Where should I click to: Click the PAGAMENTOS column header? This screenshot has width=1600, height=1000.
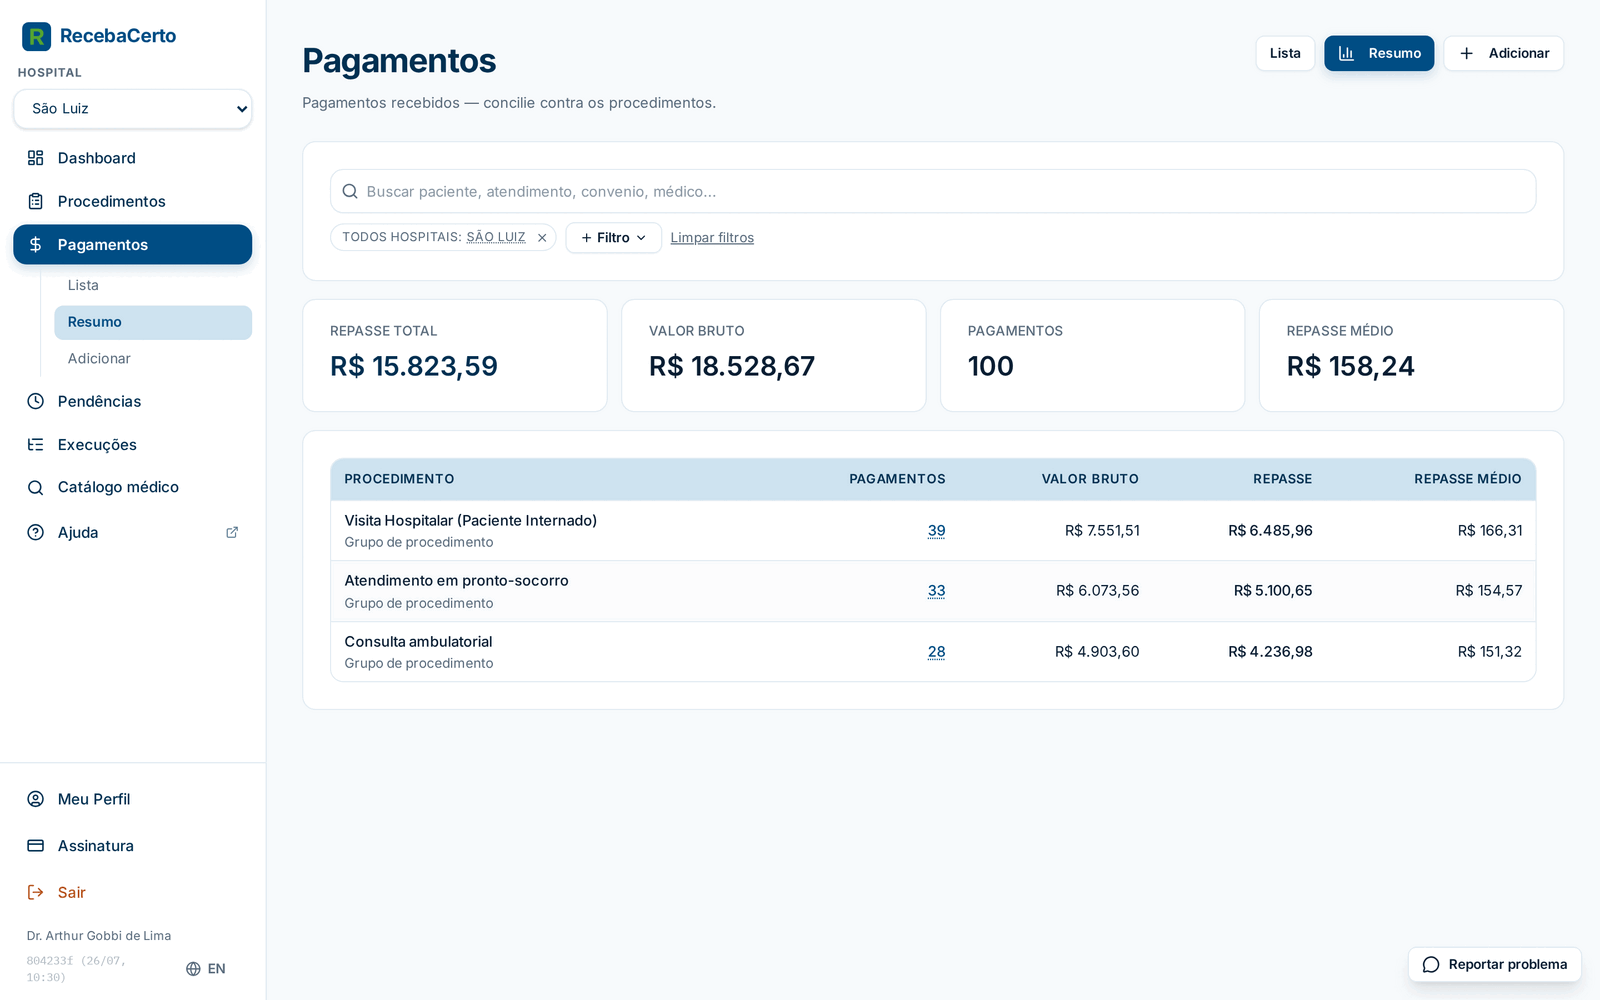click(897, 479)
